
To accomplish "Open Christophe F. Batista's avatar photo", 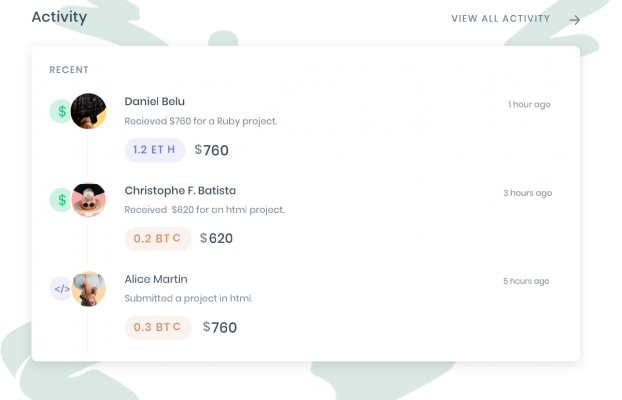I will pos(88,200).
